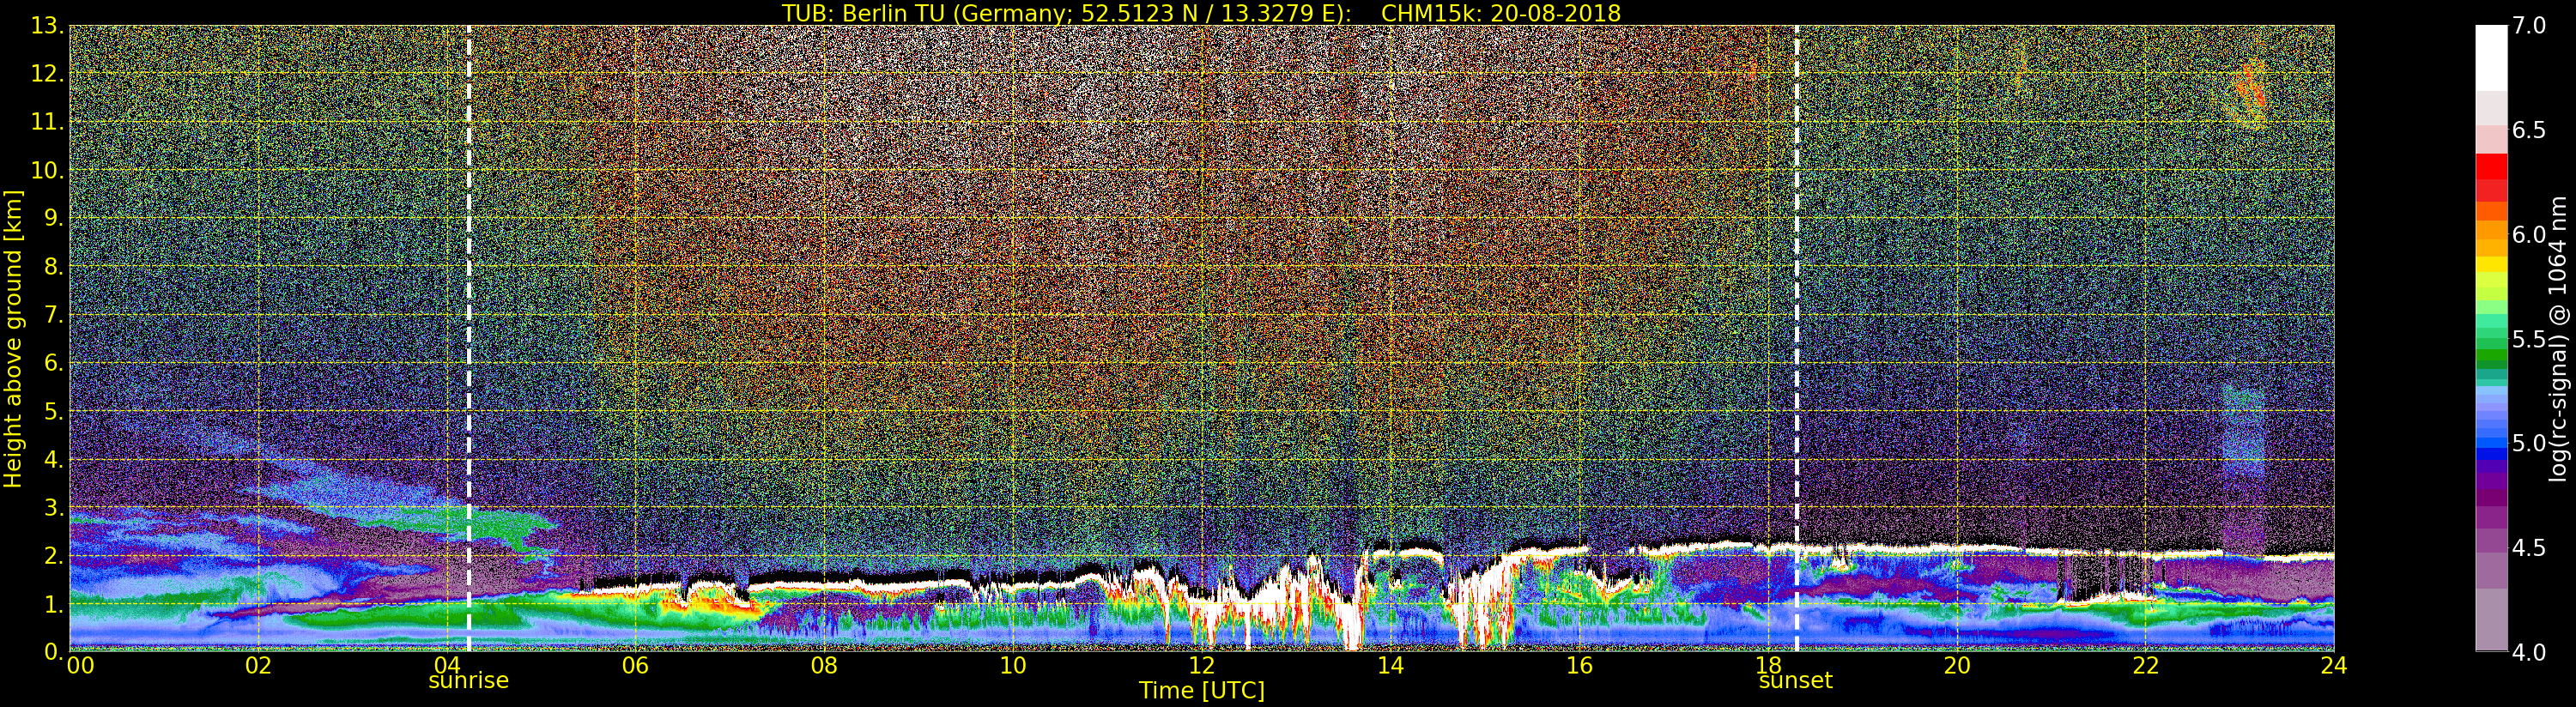Click the 'Time [UTC]' axis label
This screenshot has height=707, width=2576.
[1201, 691]
